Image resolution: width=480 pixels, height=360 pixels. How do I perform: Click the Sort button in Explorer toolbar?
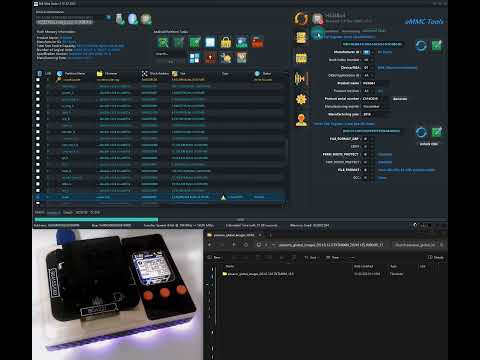pos(310,257)
